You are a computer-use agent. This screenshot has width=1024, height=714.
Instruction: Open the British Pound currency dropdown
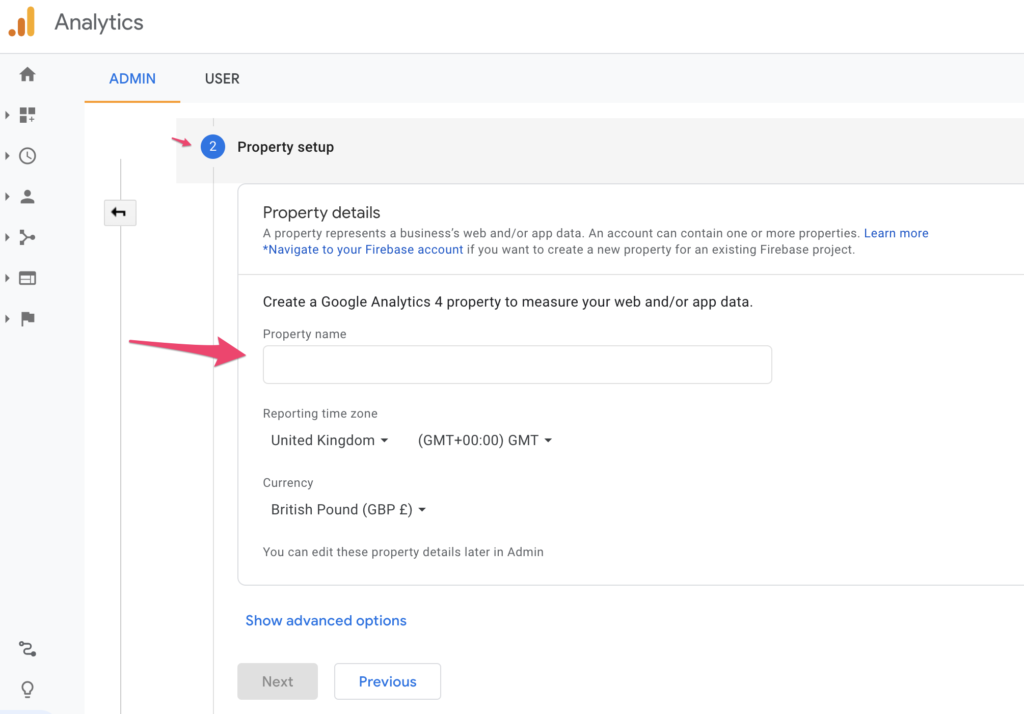(x=348, y=510)
